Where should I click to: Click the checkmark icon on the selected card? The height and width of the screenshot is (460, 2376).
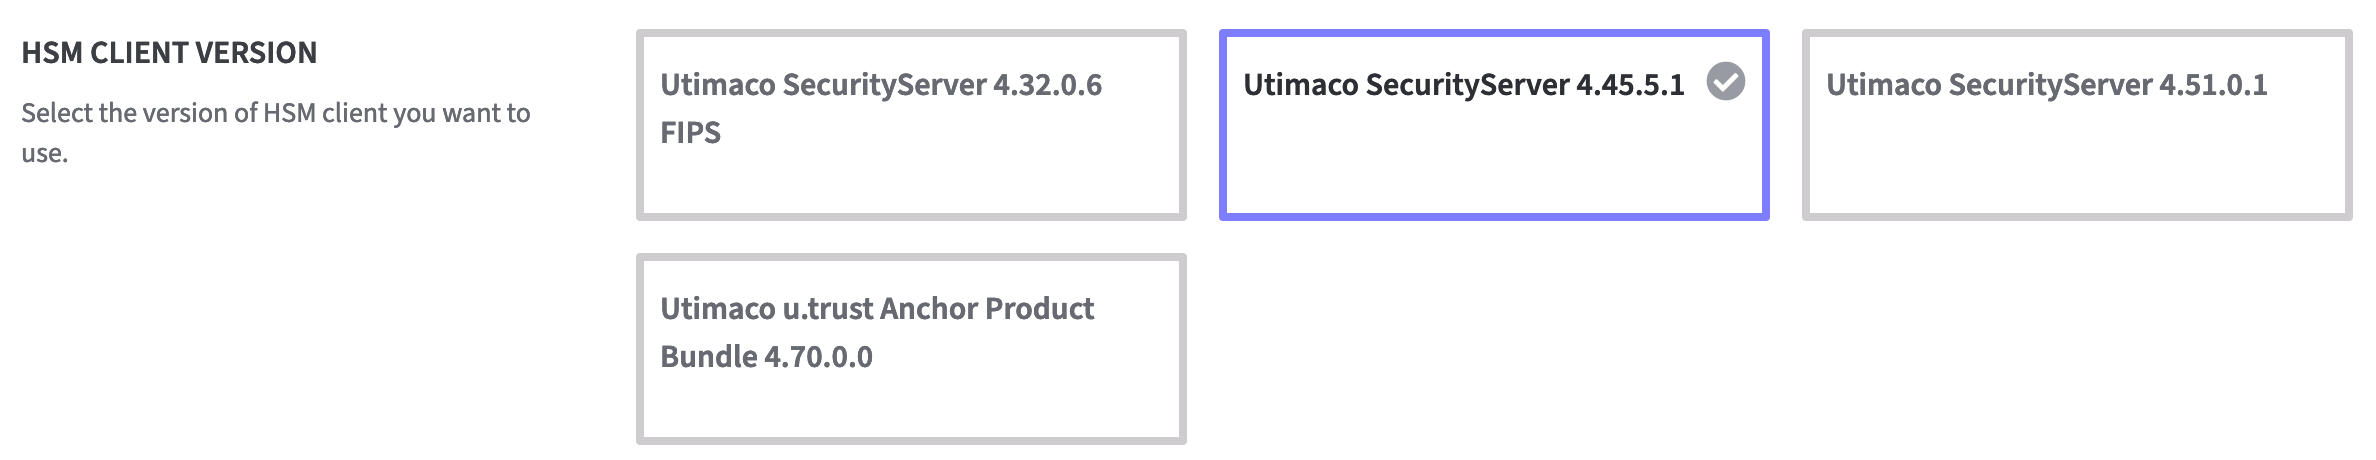1725,82
